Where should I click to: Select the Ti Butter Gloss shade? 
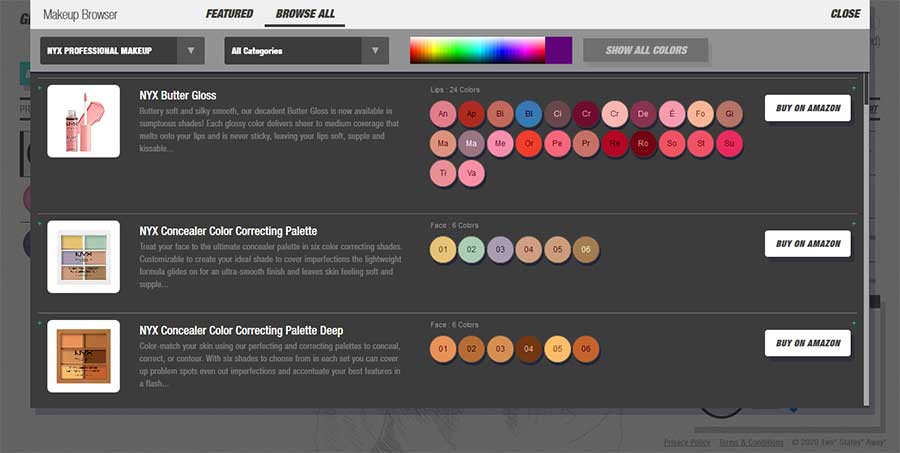443,173
